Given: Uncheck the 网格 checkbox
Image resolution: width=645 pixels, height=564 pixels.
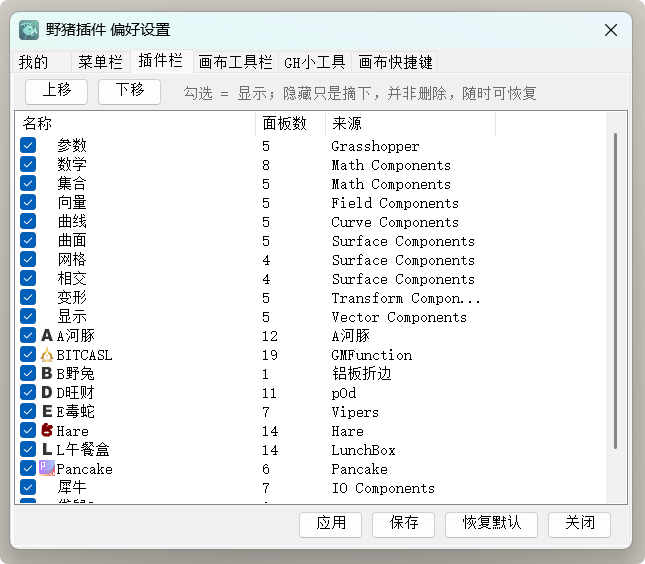Looking at the screenshot, I should pyautogui.click(x=28, y=259).
